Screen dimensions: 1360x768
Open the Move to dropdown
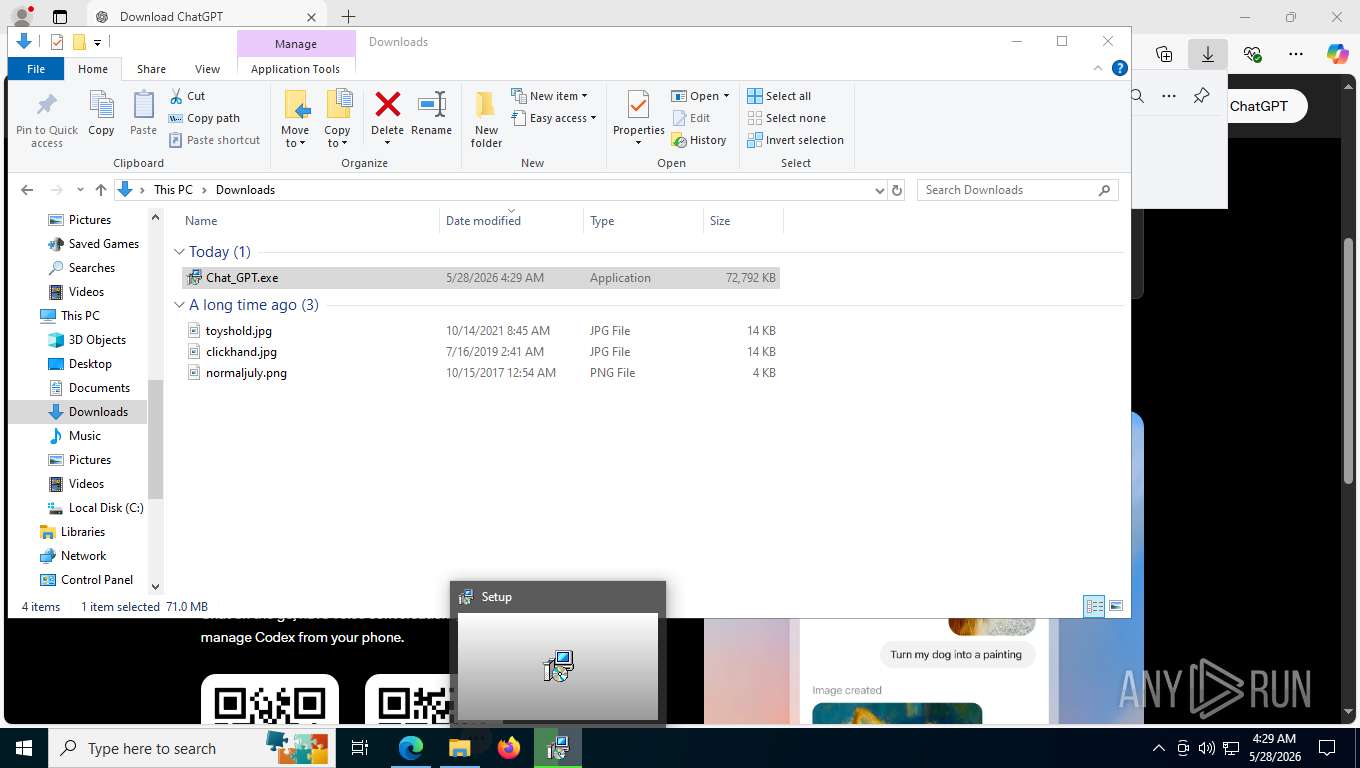pyautogui.click(x=295, y=143)
